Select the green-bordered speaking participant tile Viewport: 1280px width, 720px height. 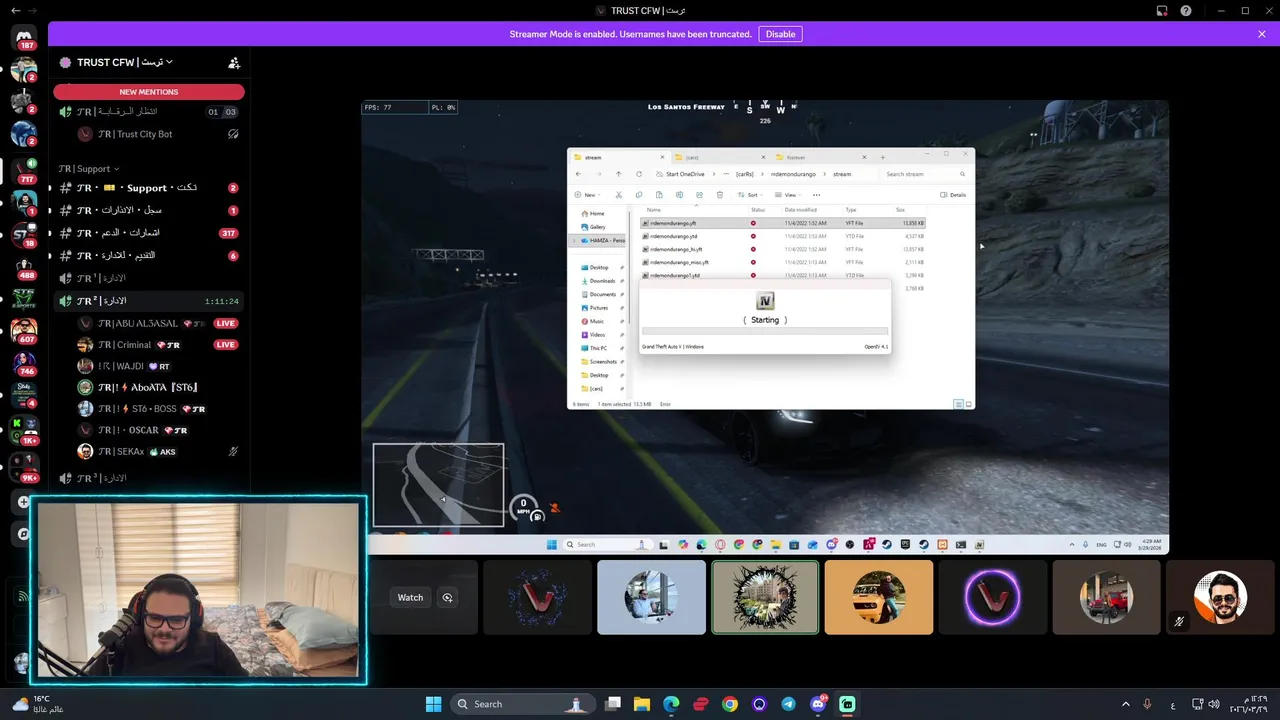click(x=765, y=597)
